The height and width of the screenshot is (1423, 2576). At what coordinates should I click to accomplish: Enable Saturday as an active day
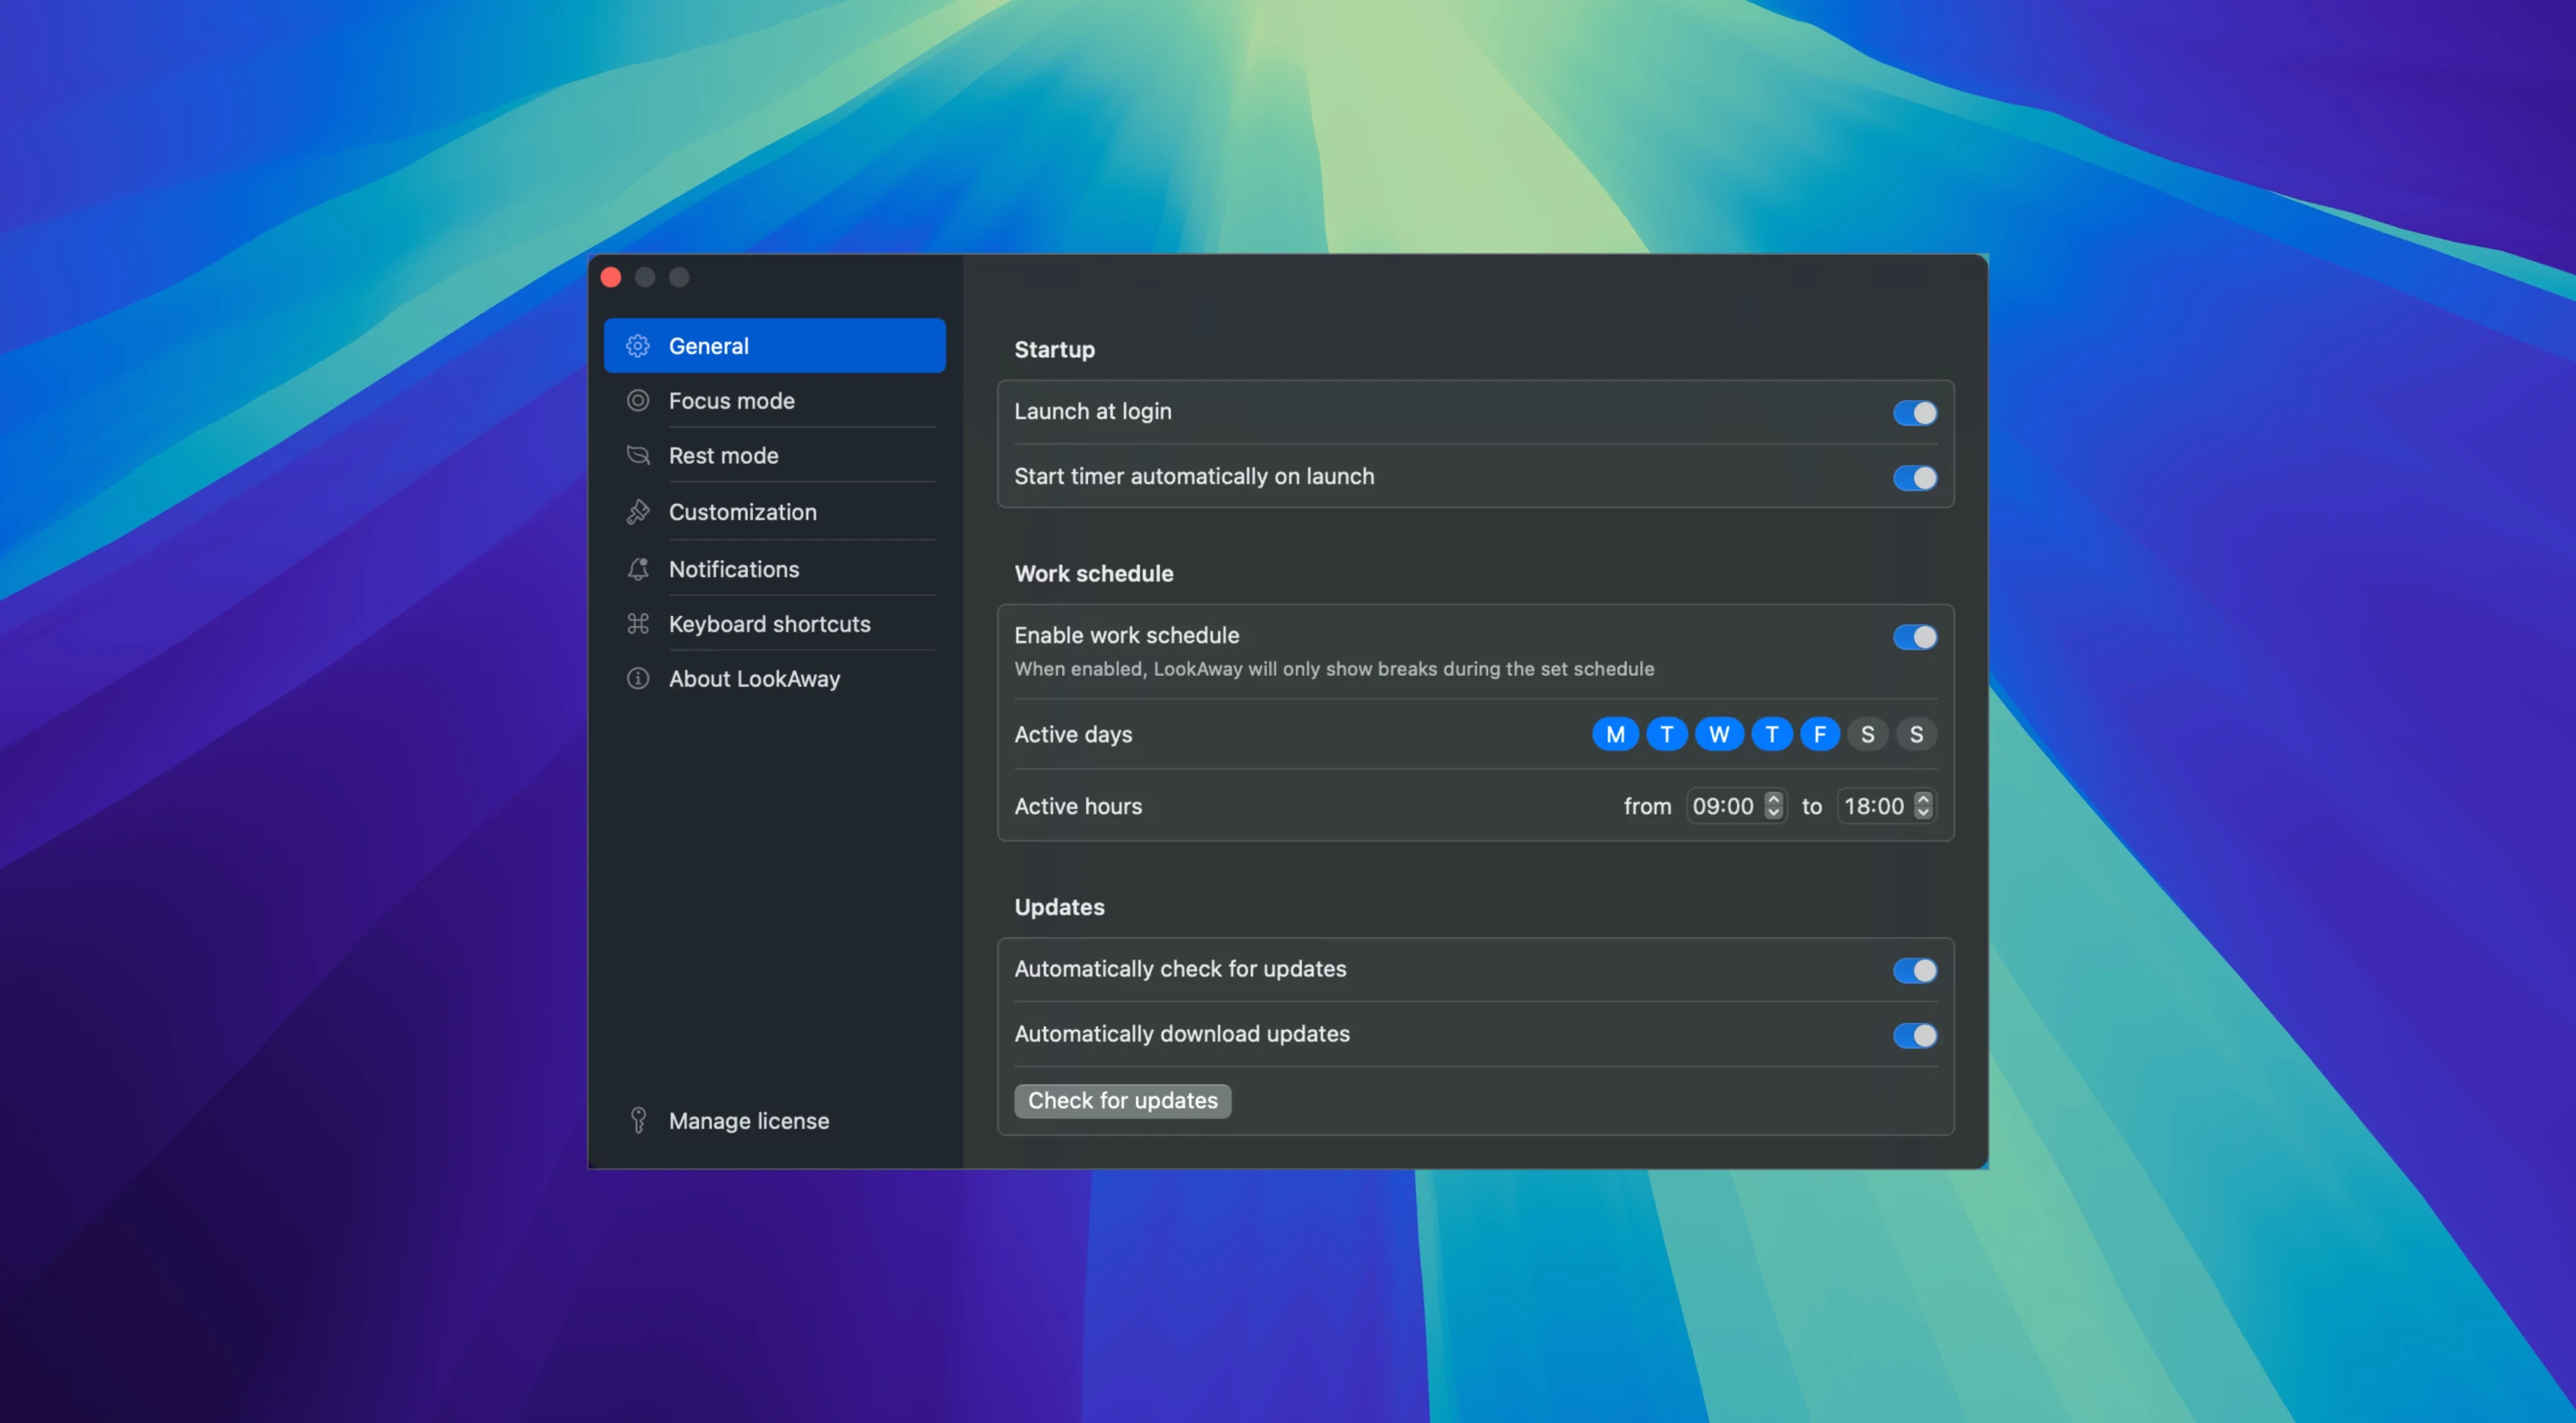pos(1867,733)
